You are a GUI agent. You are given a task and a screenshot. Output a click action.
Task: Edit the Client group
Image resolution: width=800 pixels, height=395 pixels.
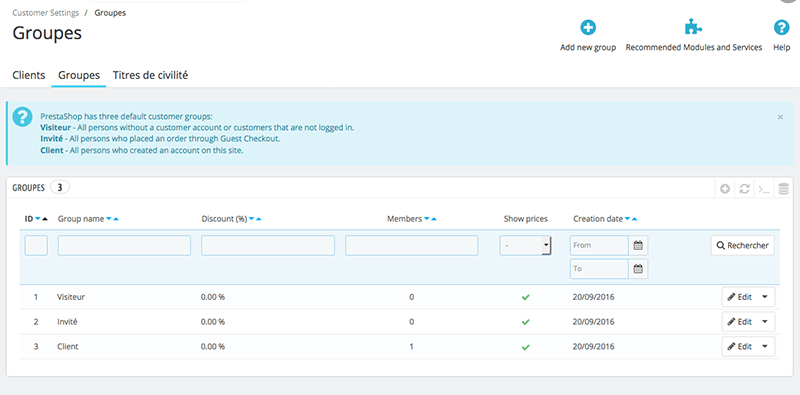point(740,347)
